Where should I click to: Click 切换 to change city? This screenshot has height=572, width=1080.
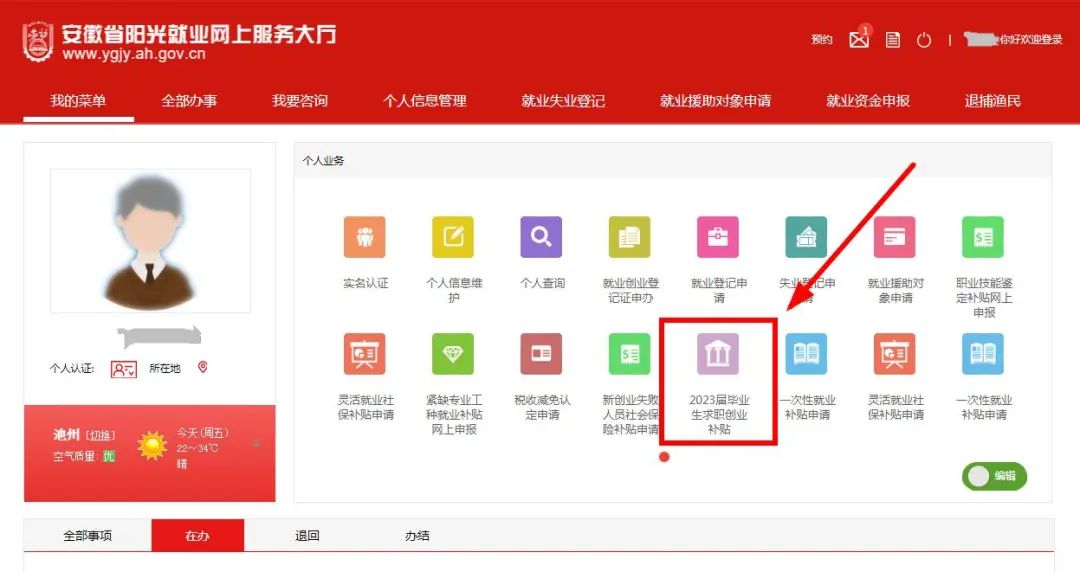pos(100,435)
